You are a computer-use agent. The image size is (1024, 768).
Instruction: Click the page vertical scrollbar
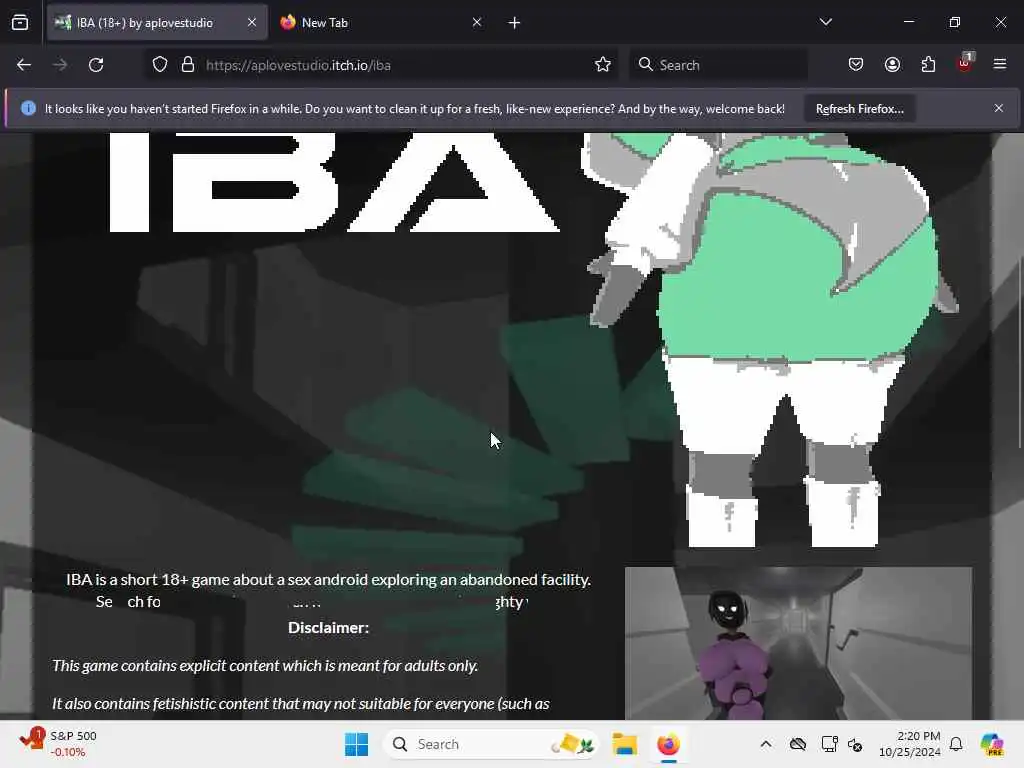(1019, 353)
